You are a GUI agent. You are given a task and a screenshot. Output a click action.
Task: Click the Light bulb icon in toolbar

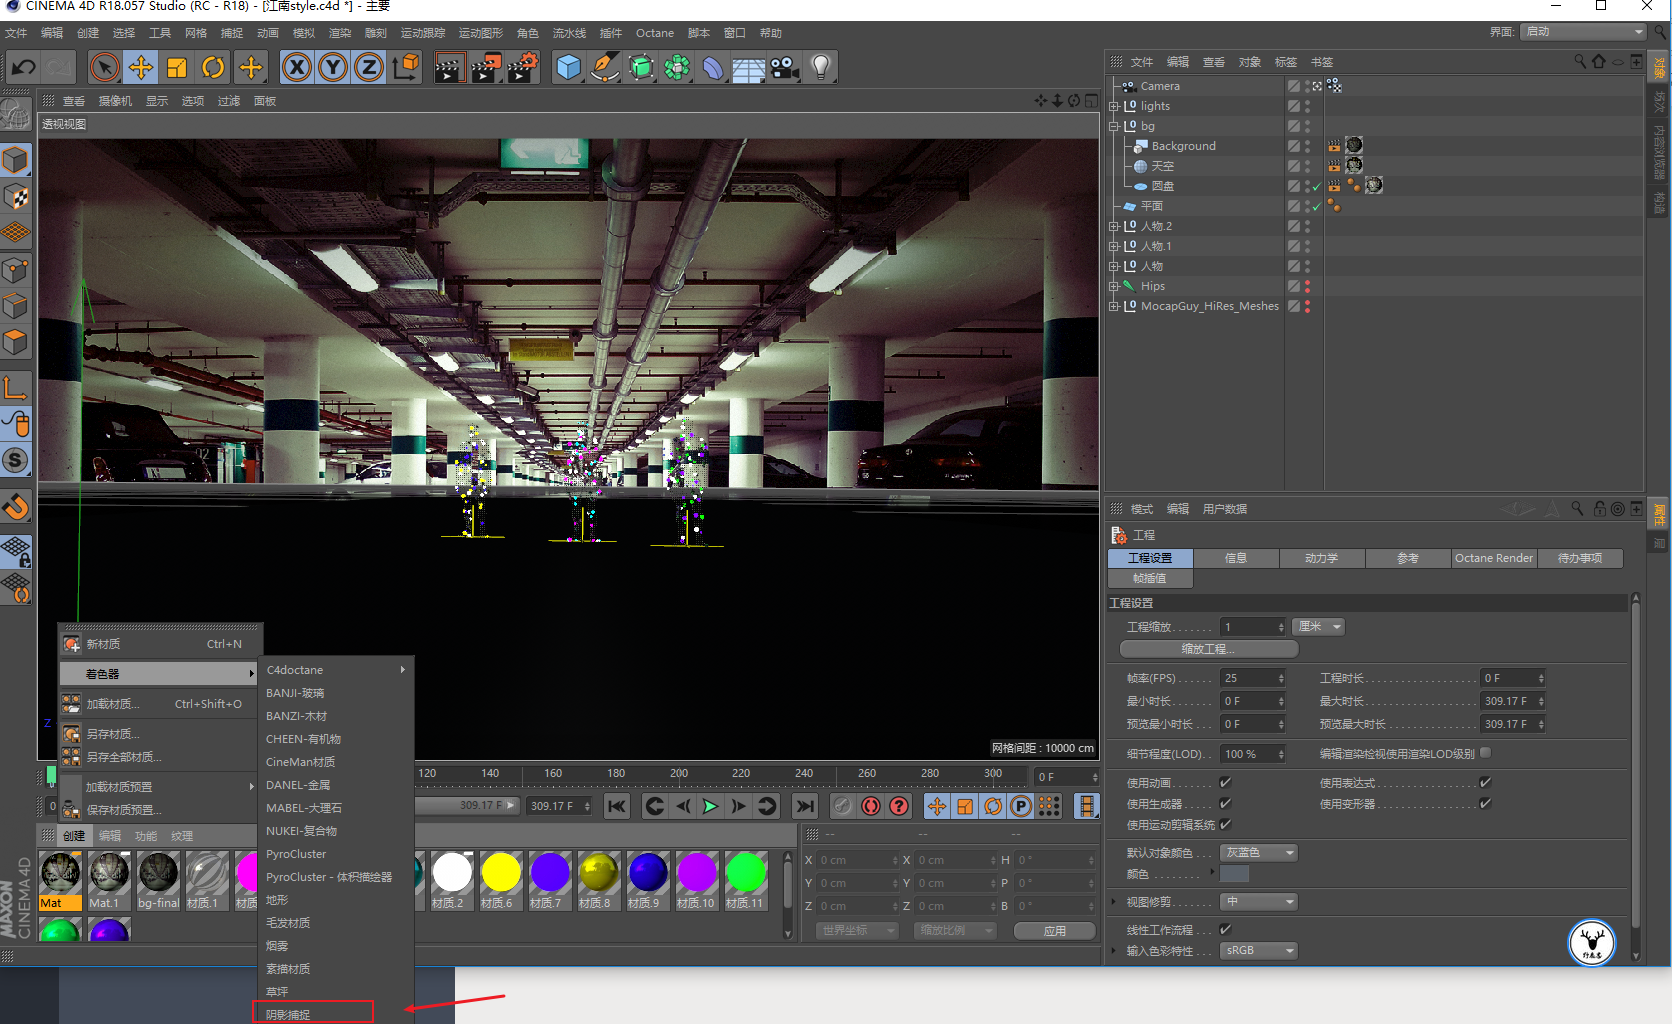[821, 68]
